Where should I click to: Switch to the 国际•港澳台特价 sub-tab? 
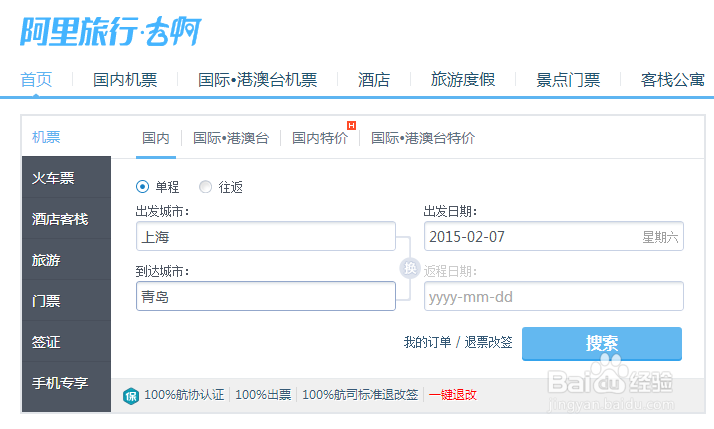(423, 138)
